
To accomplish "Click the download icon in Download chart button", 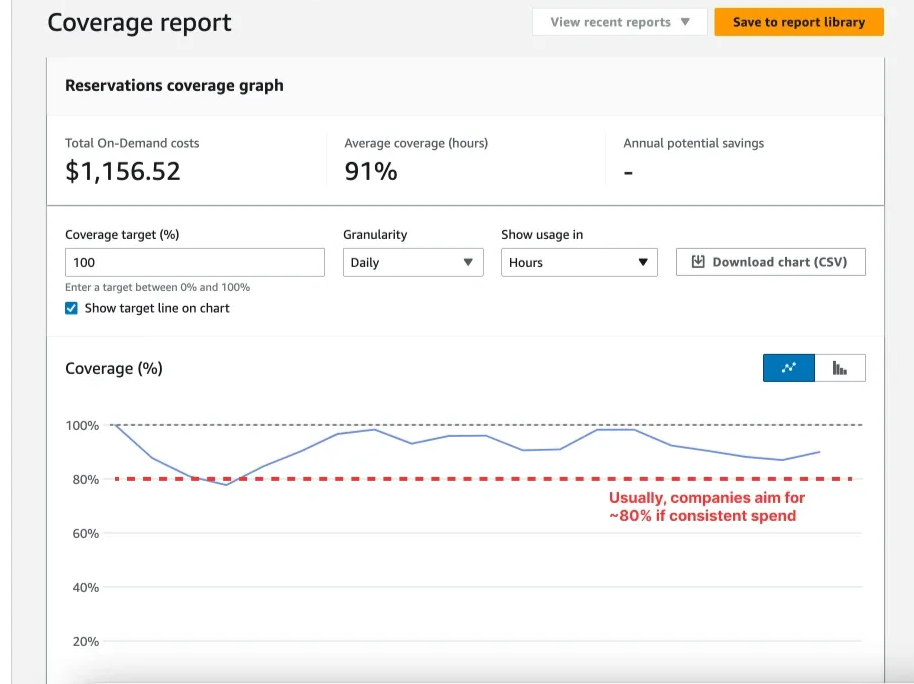I will 698,262.
